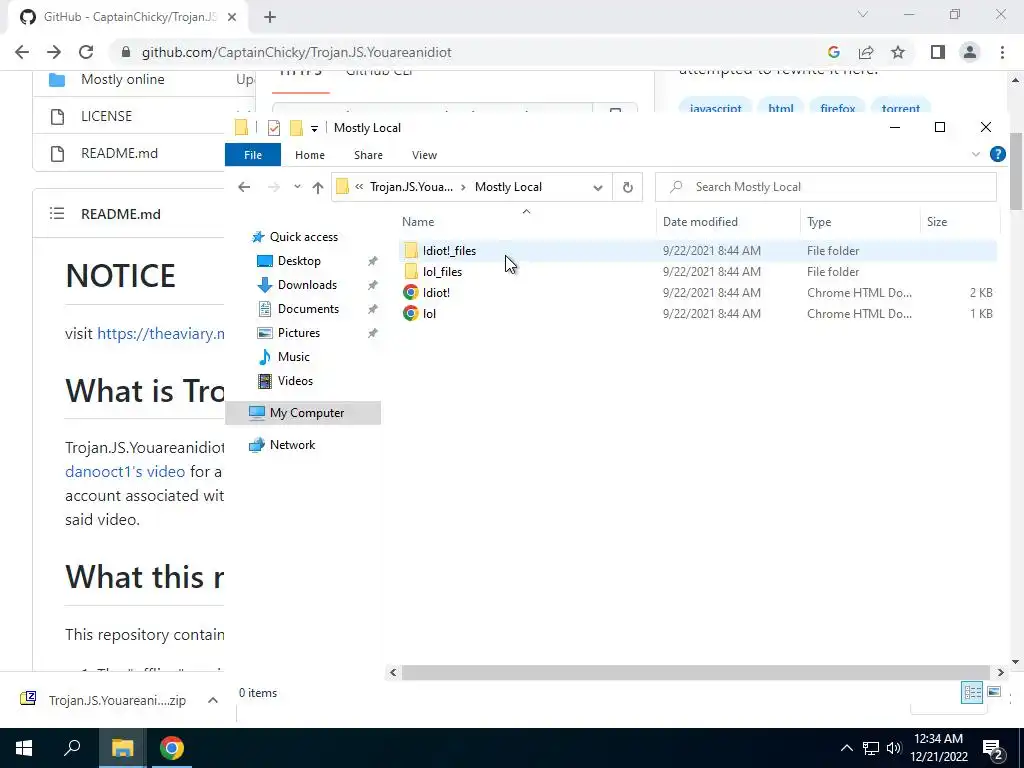The height and width of the screenshot is (768, 1024).
Task: Select My Computer in navigation pane
Action: pos(303,413)
